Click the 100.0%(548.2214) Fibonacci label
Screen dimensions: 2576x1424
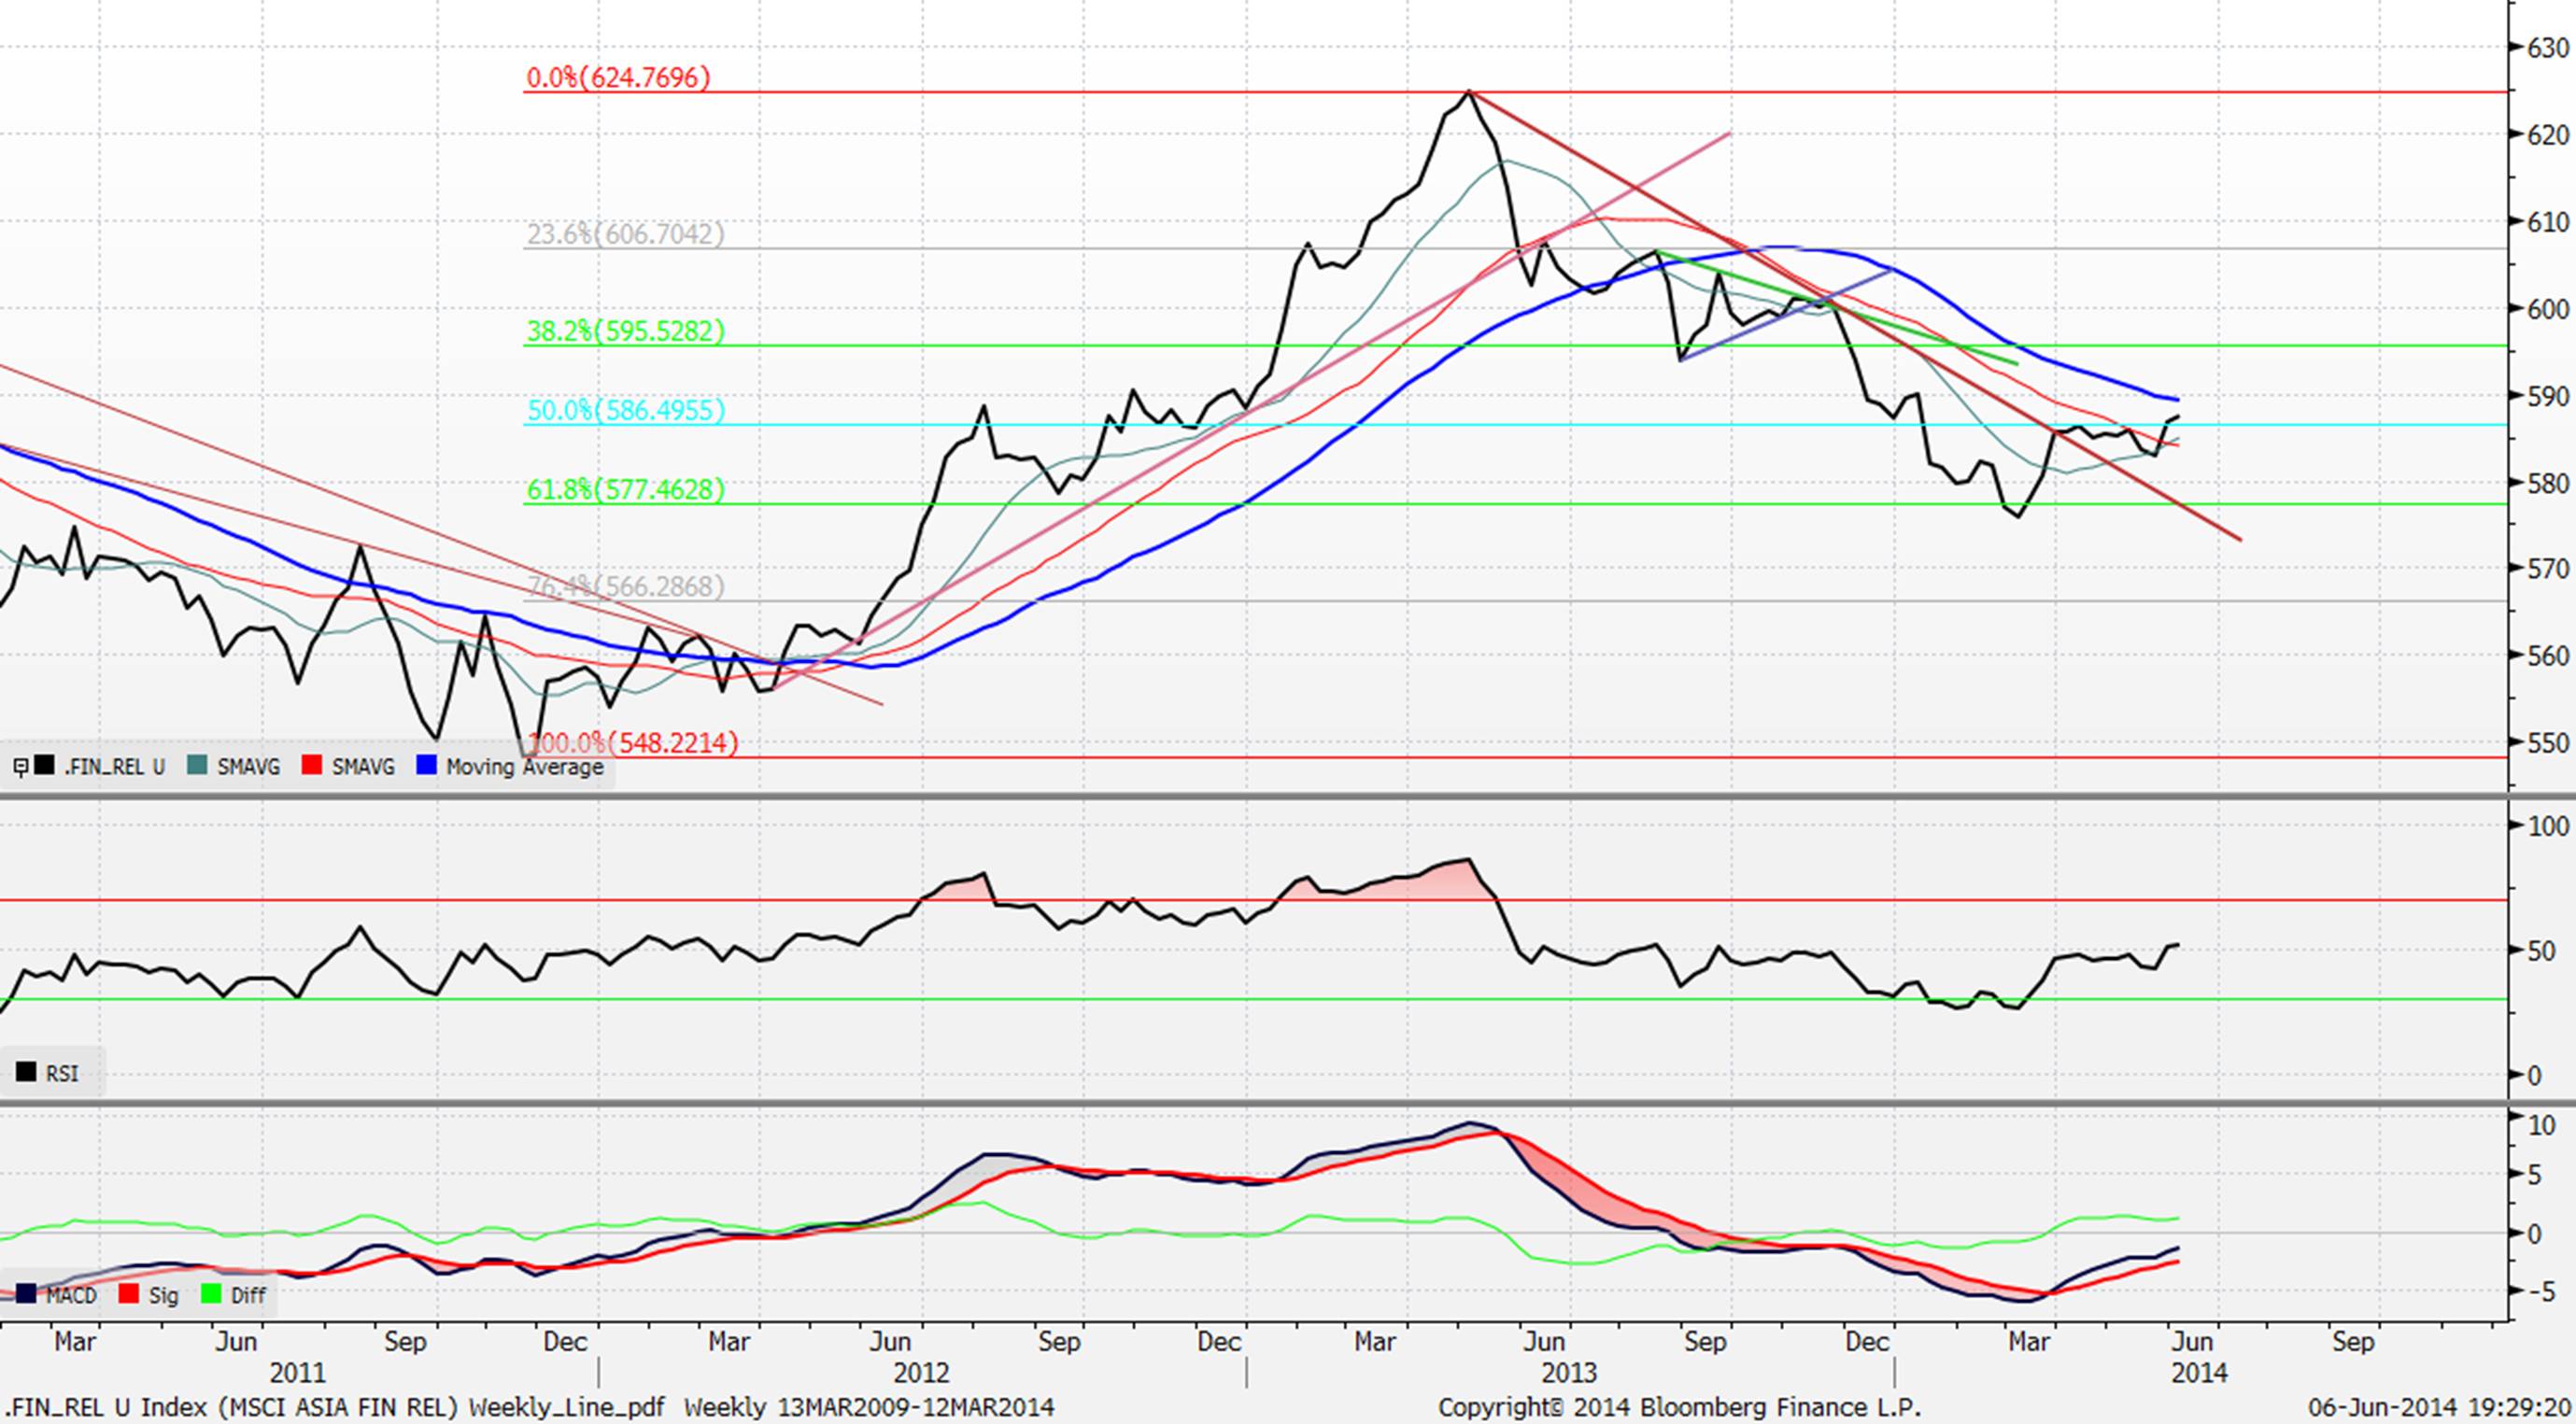633,743
